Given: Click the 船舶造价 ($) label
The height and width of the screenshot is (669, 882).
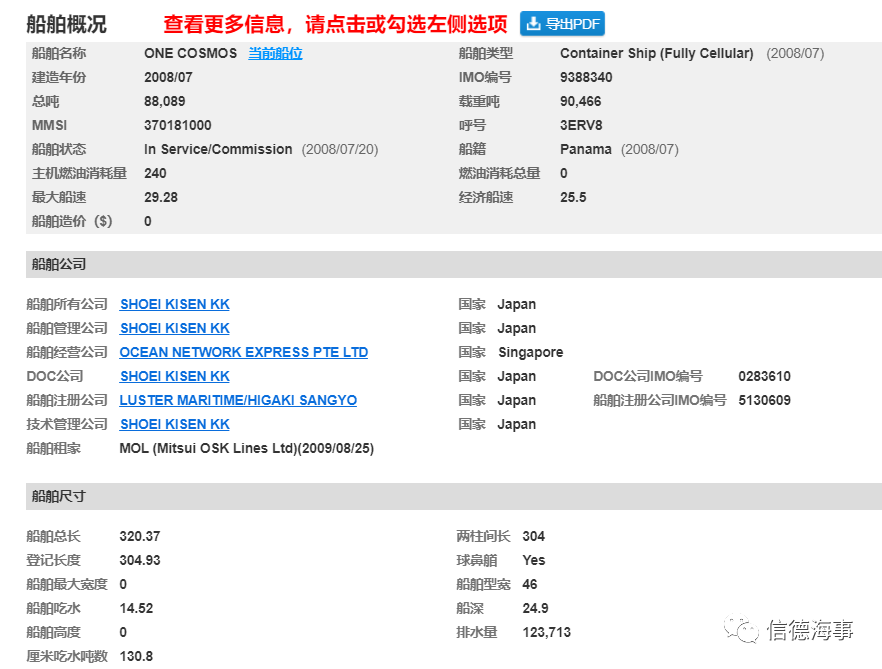Looking at the screenshot, I should pos(72,221).
